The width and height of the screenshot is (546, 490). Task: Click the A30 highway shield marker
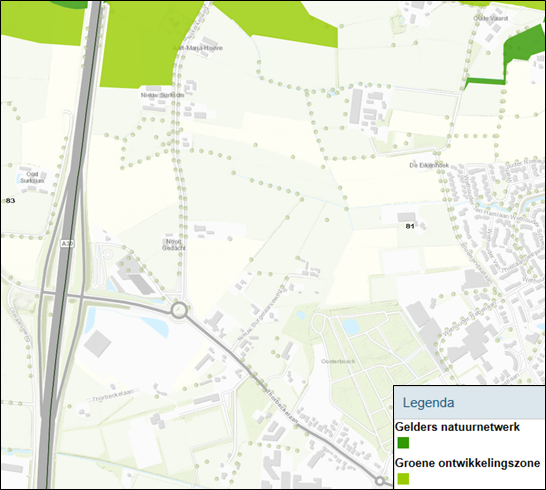[67, 243]
